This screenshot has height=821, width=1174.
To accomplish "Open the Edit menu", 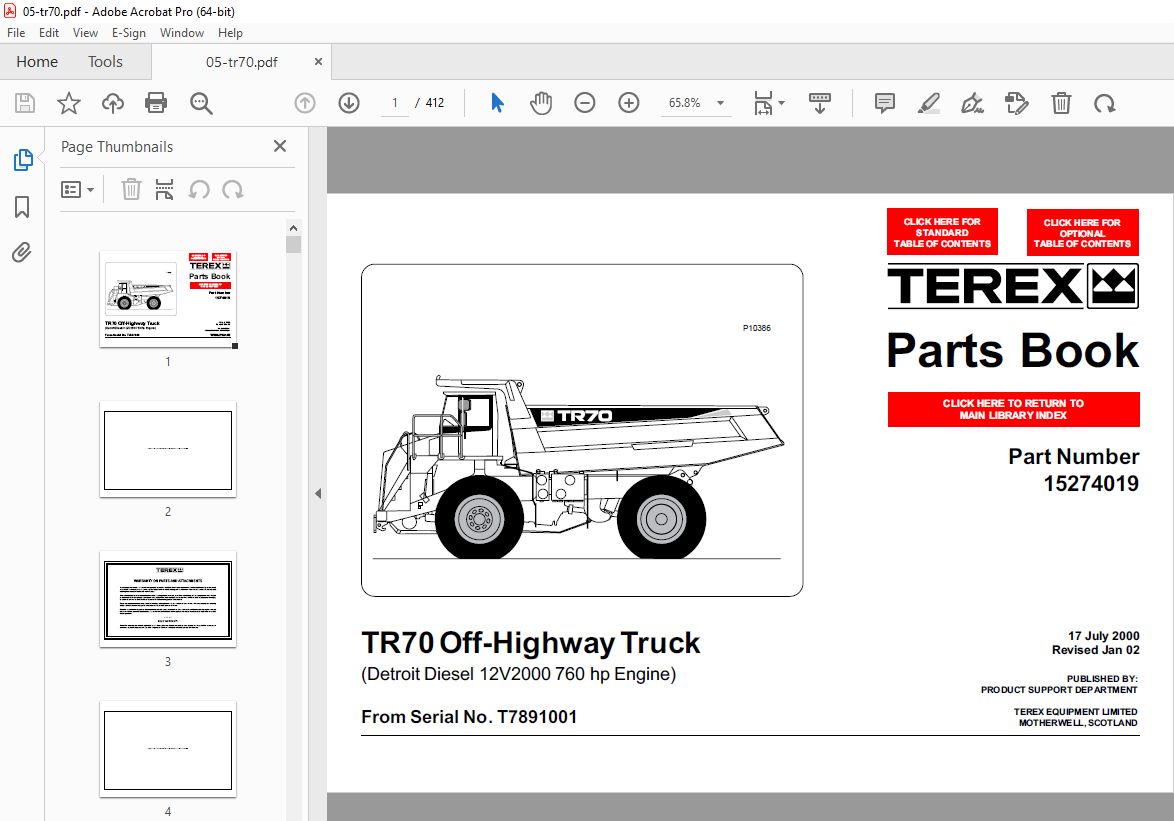I will point(49,33).
